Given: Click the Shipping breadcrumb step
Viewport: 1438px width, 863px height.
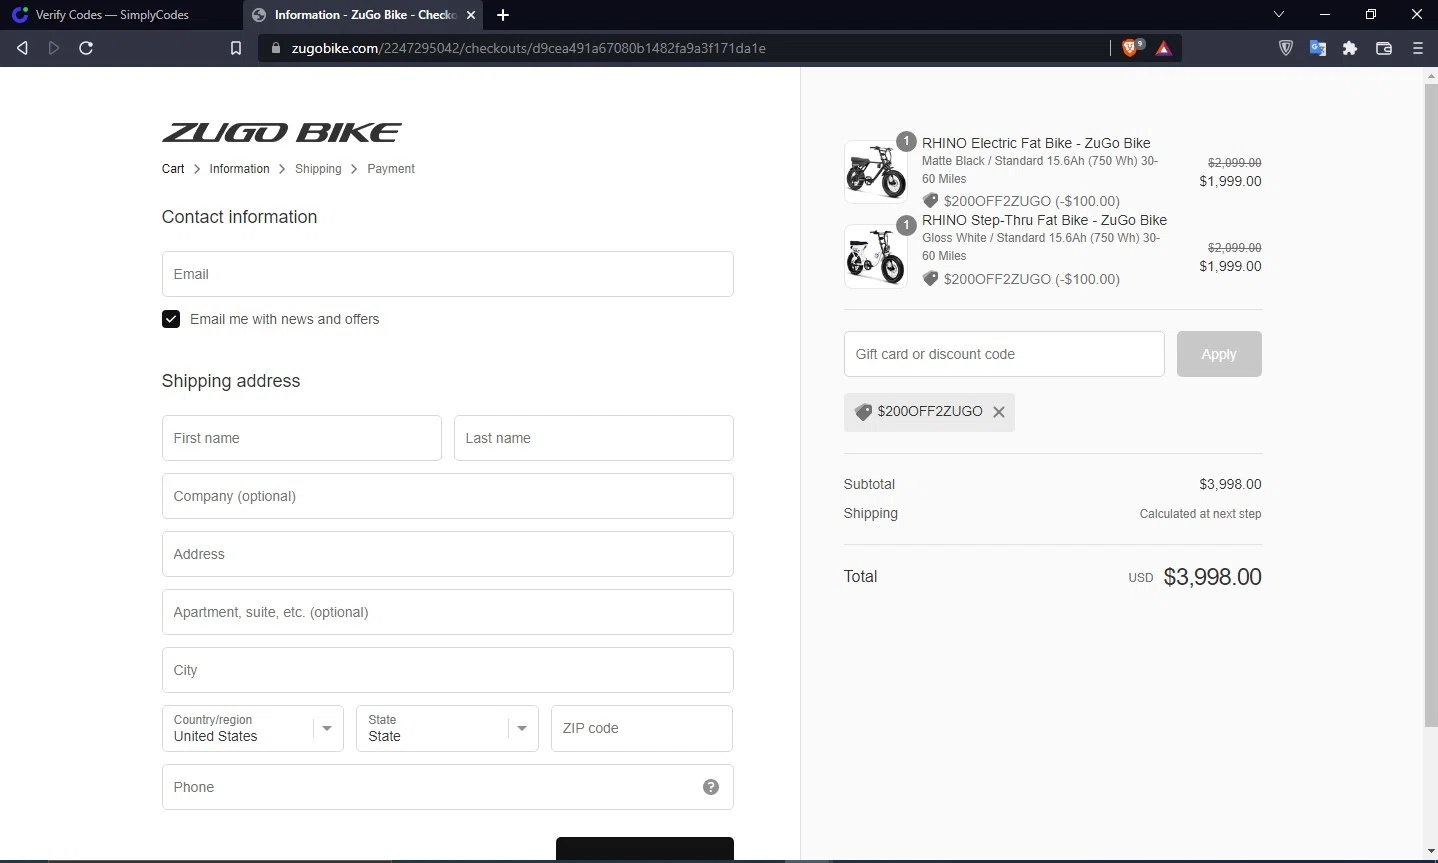Looking at the screenshot, I should coord(318,169).
